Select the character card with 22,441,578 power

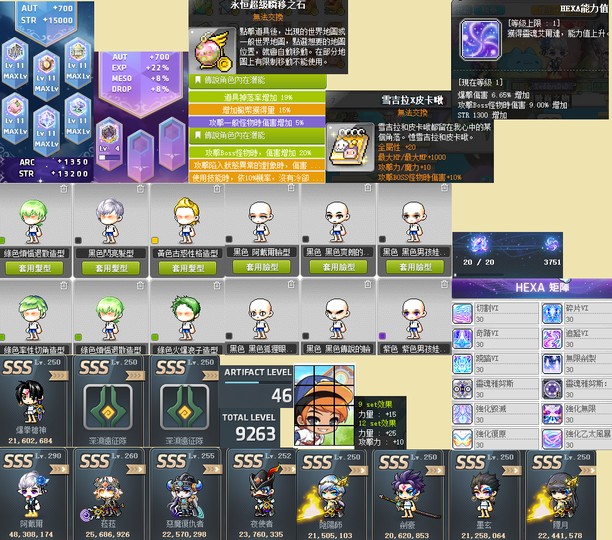click(560, 496)
